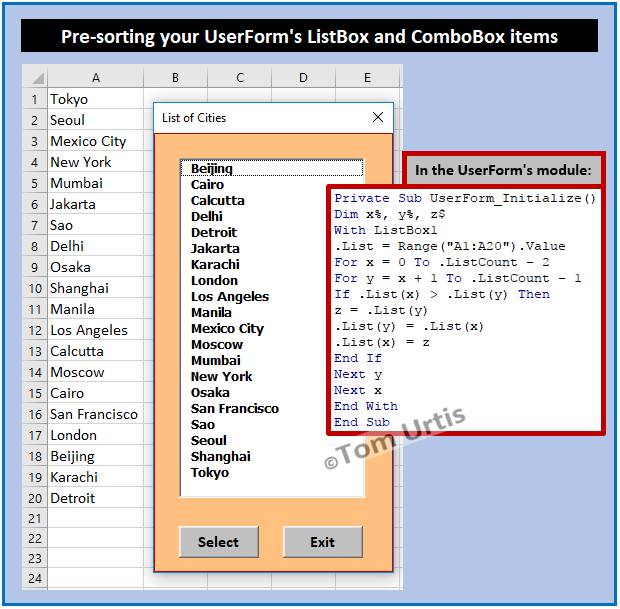Click cell A3 containing Mexico City
This screenshot has width=620, height=609.
(x=95, y=141)
